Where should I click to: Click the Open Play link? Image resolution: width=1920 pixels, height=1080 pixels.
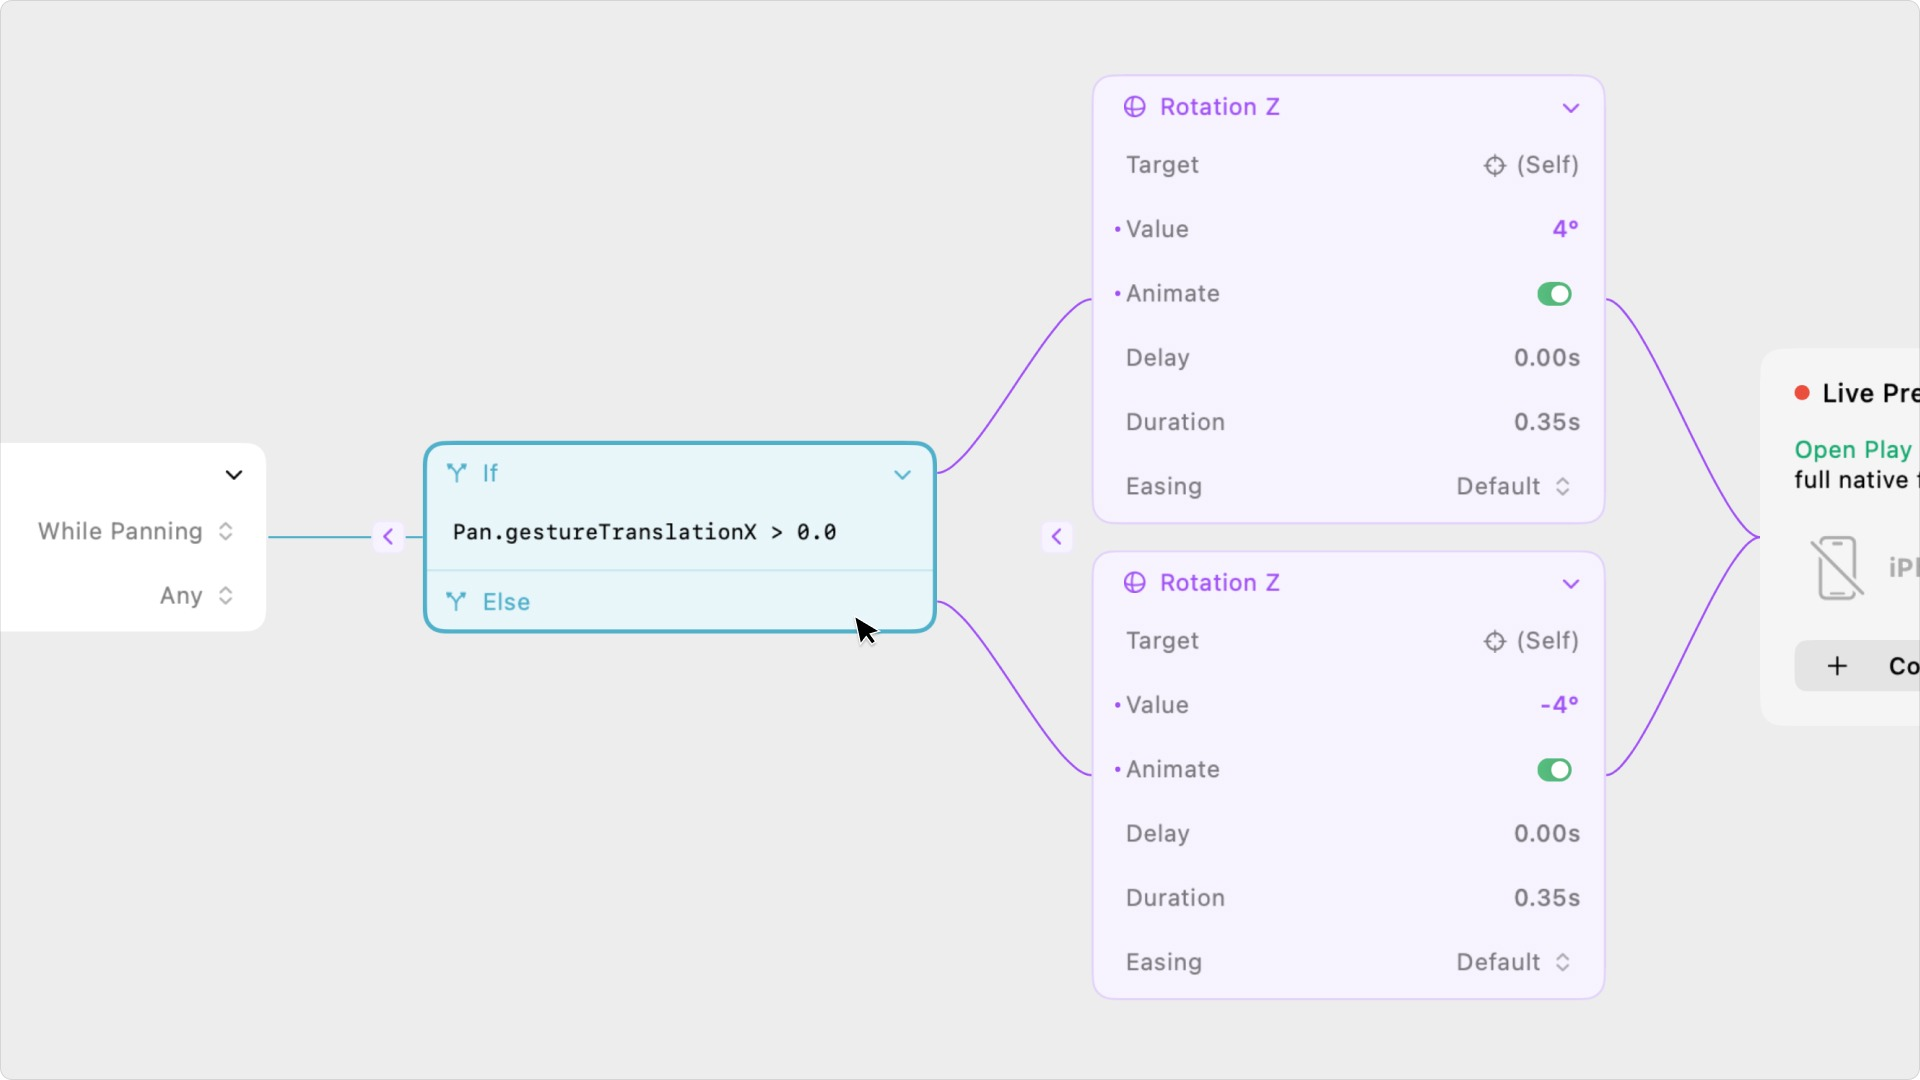click(x=1852, y=450)
